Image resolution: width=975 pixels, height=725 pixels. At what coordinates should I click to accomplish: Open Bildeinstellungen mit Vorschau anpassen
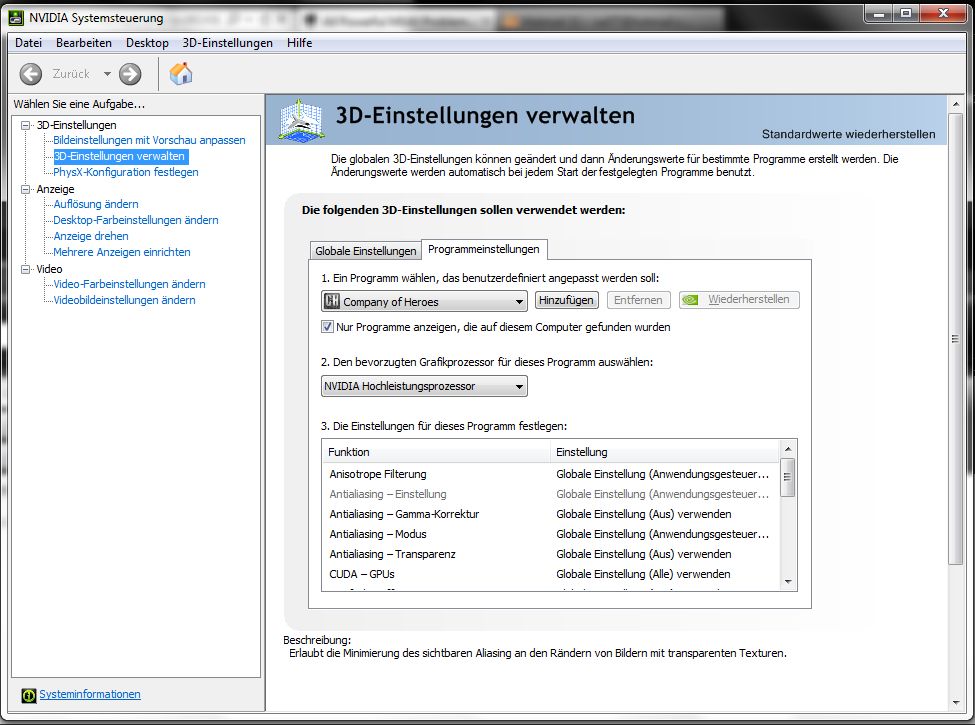(x=149, y=141)
